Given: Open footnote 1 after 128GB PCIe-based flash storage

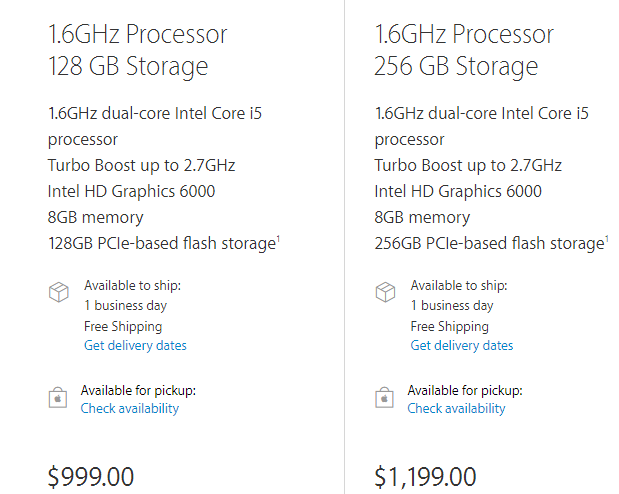Looking at the screenshot, I should (278, 239).
